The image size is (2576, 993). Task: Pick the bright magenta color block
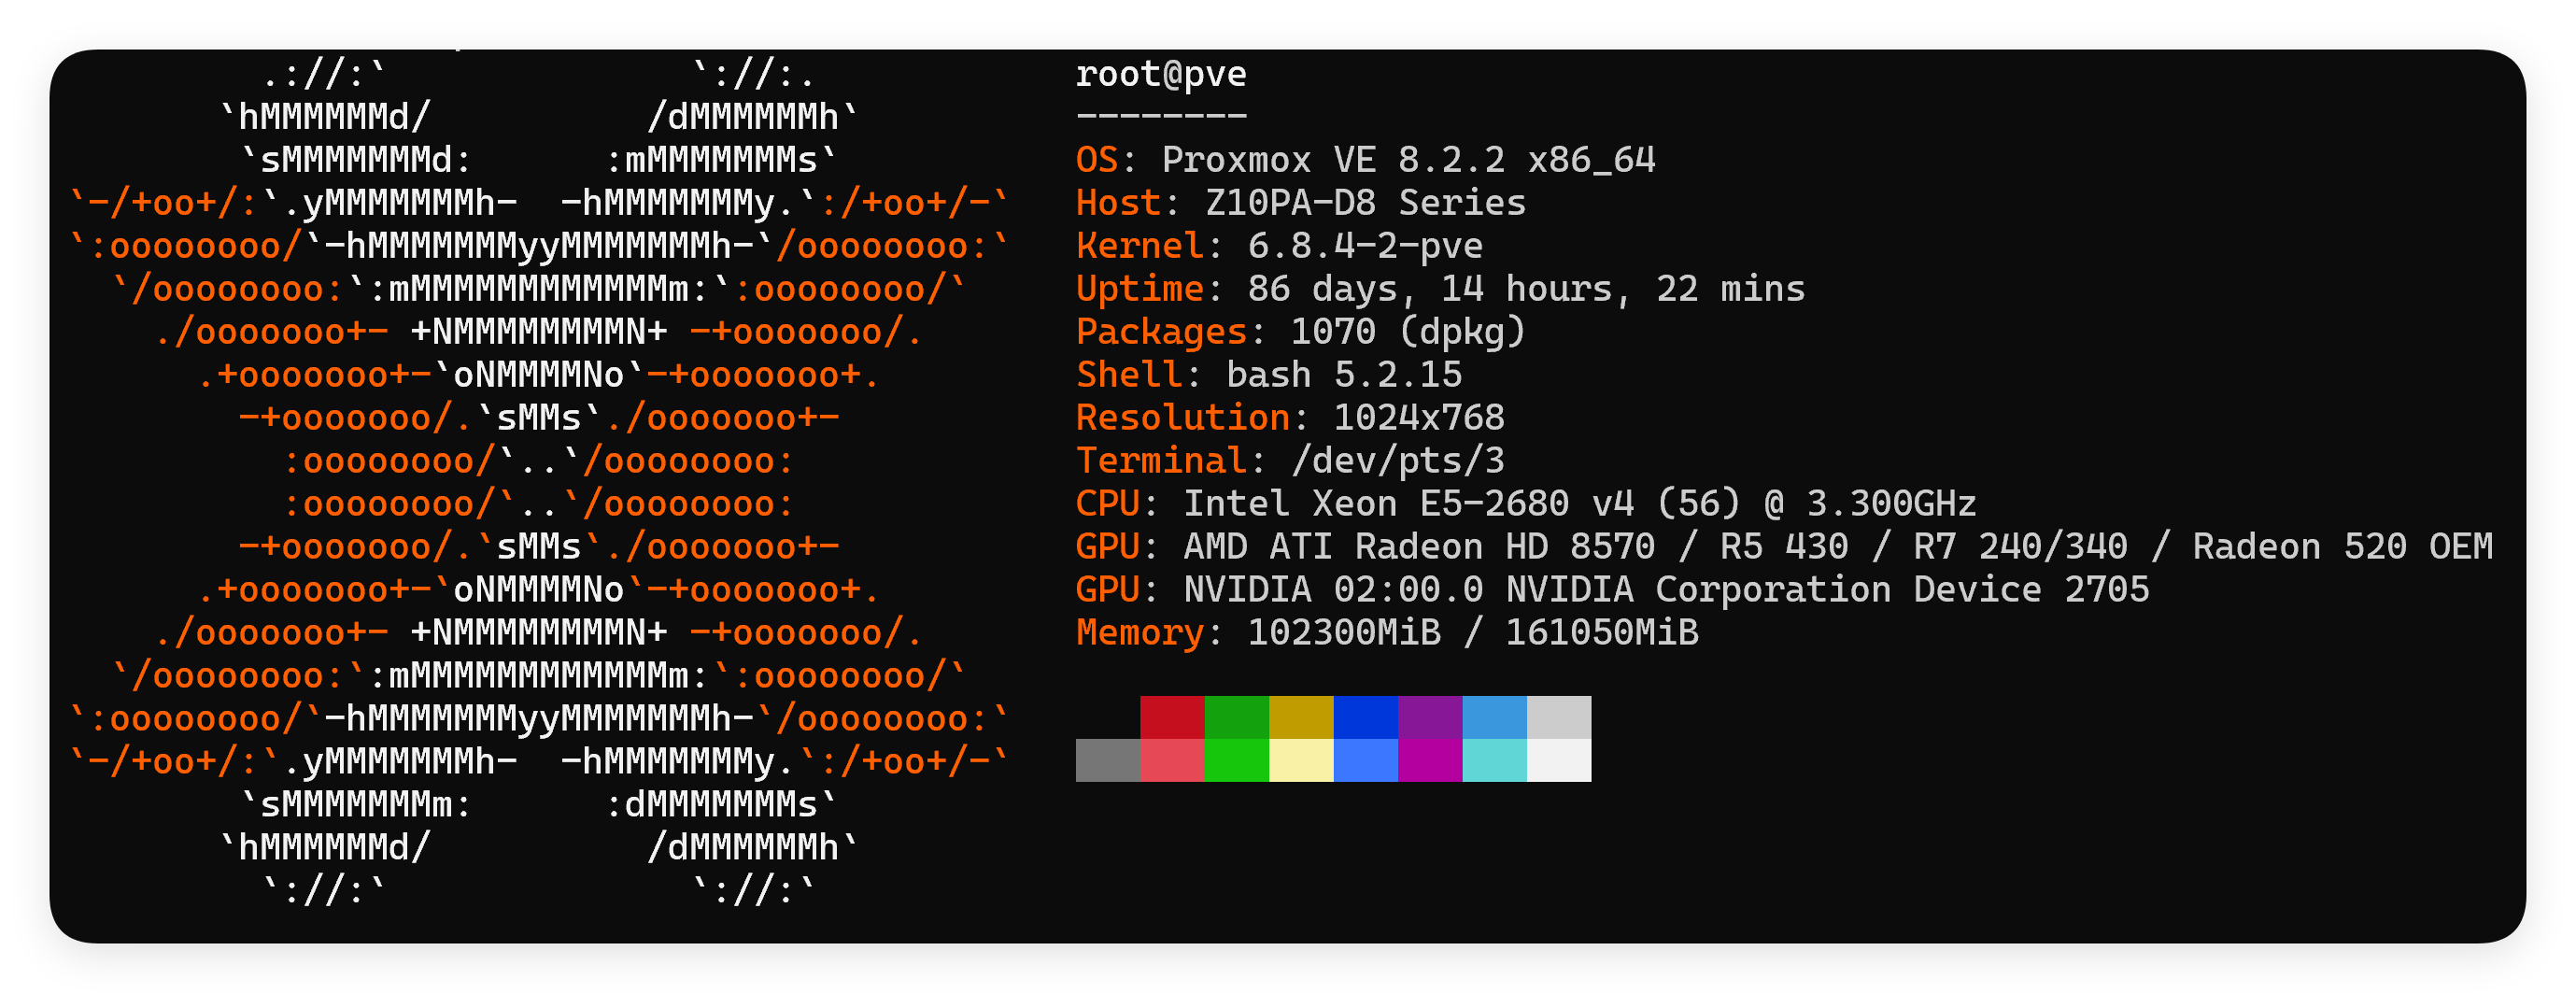(x=1430, y=760)
